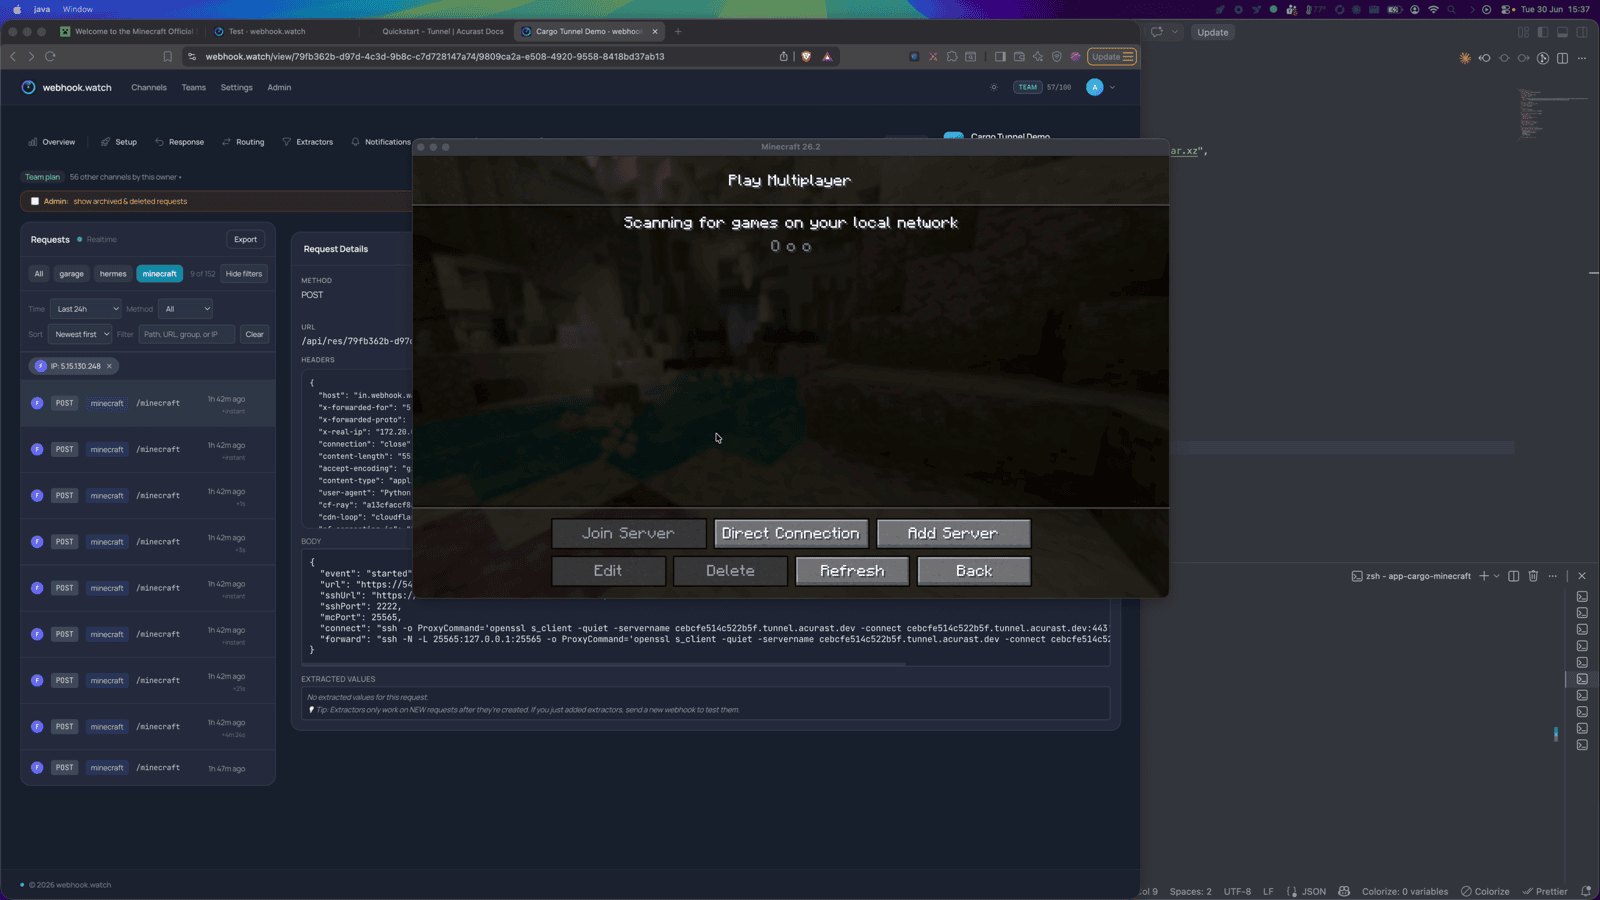Select the 'minecraft' filter chip

pyautogui.click(x=159, y=274)
